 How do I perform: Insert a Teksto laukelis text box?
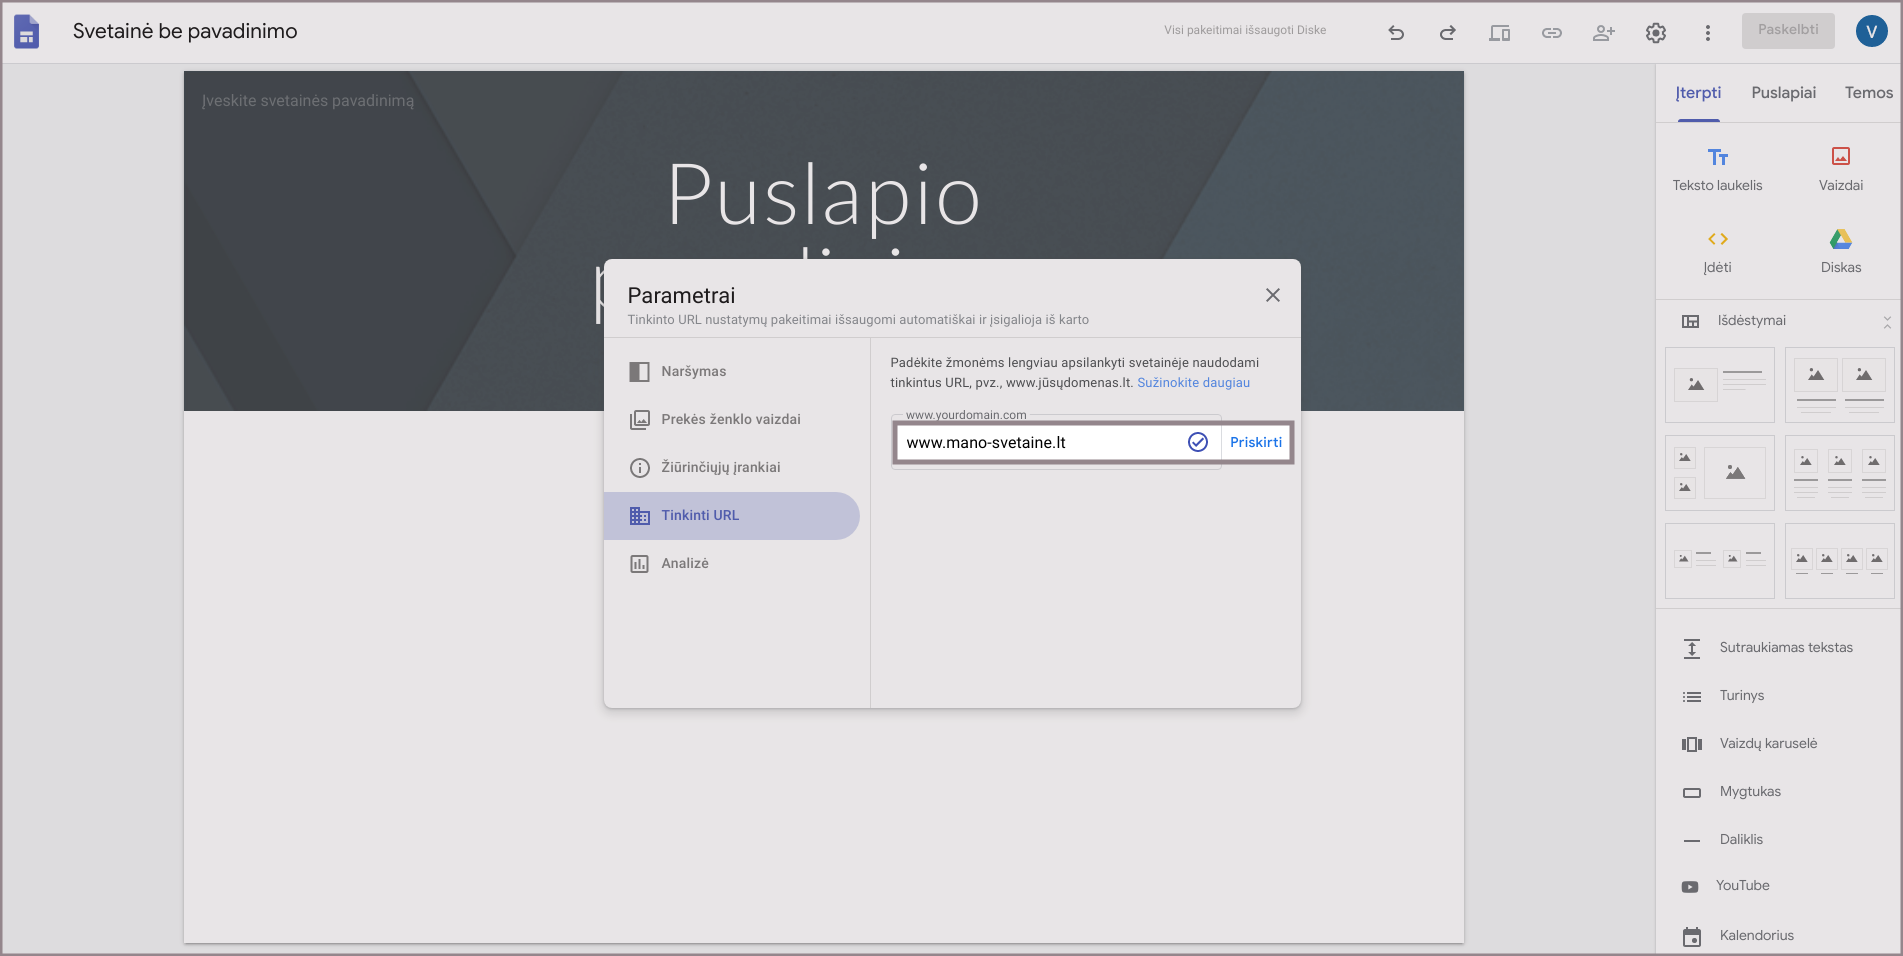click(x=1717, y=168)
